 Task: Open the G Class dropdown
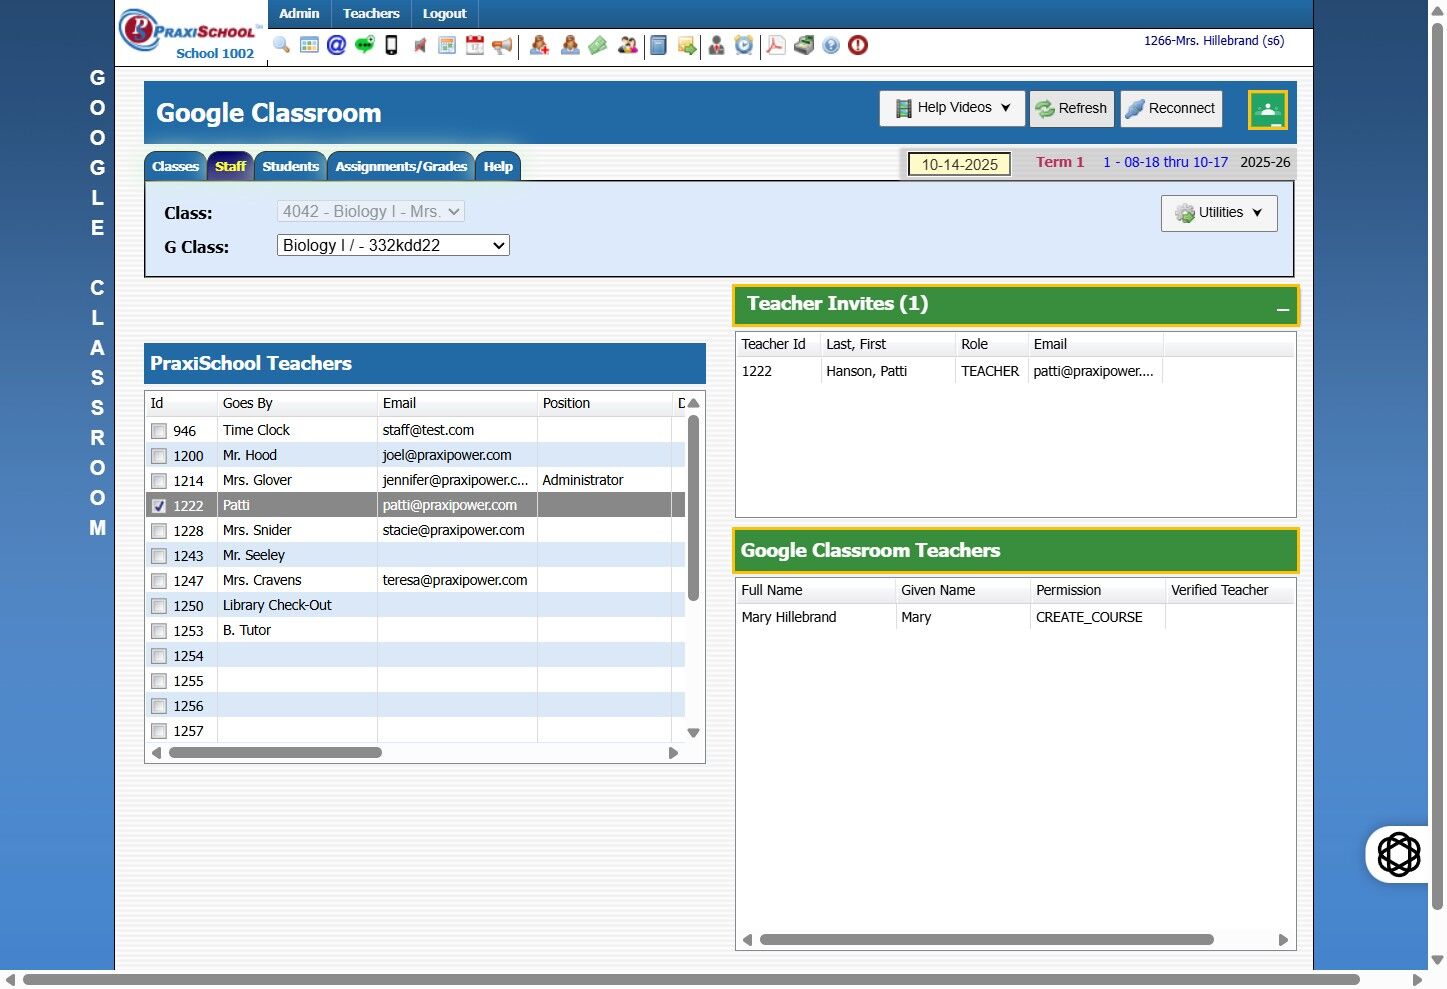pos(393,245)
